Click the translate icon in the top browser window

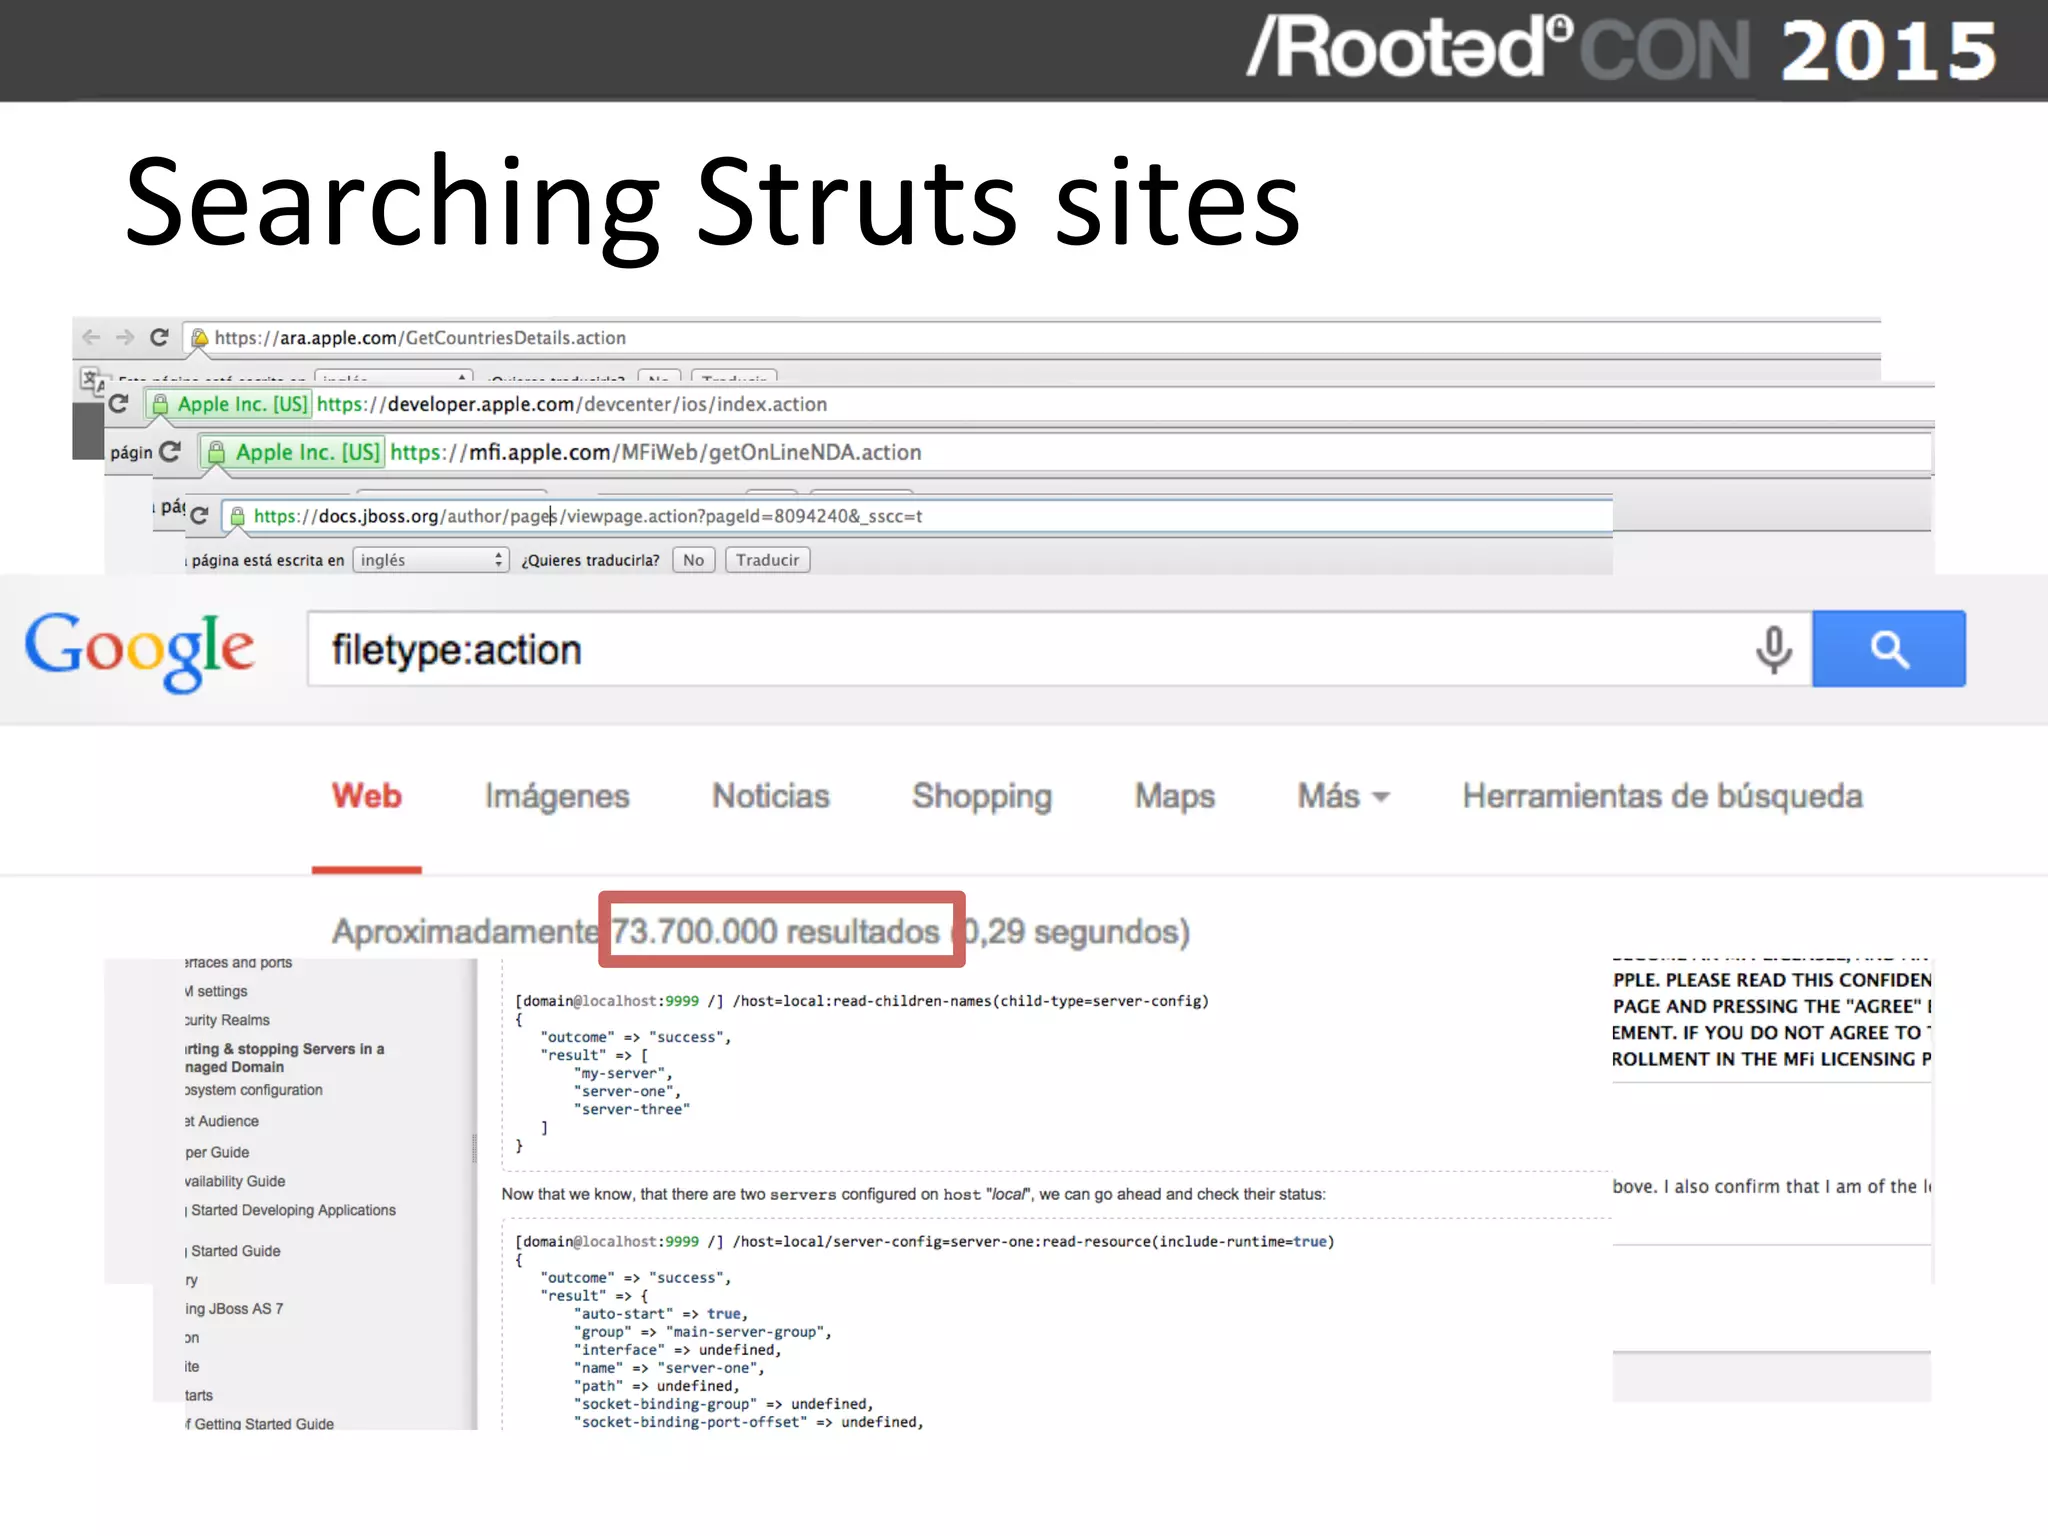point(92,380)
